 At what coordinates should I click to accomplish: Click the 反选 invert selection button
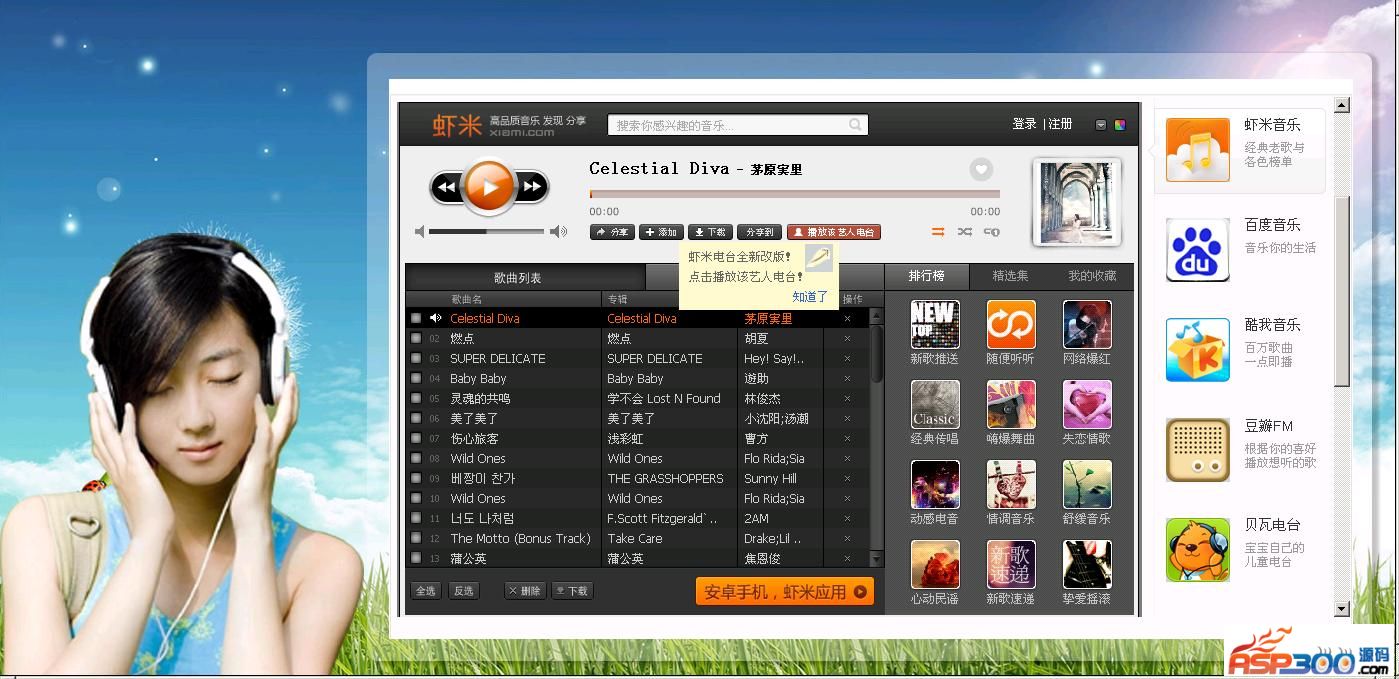[464, 591]
